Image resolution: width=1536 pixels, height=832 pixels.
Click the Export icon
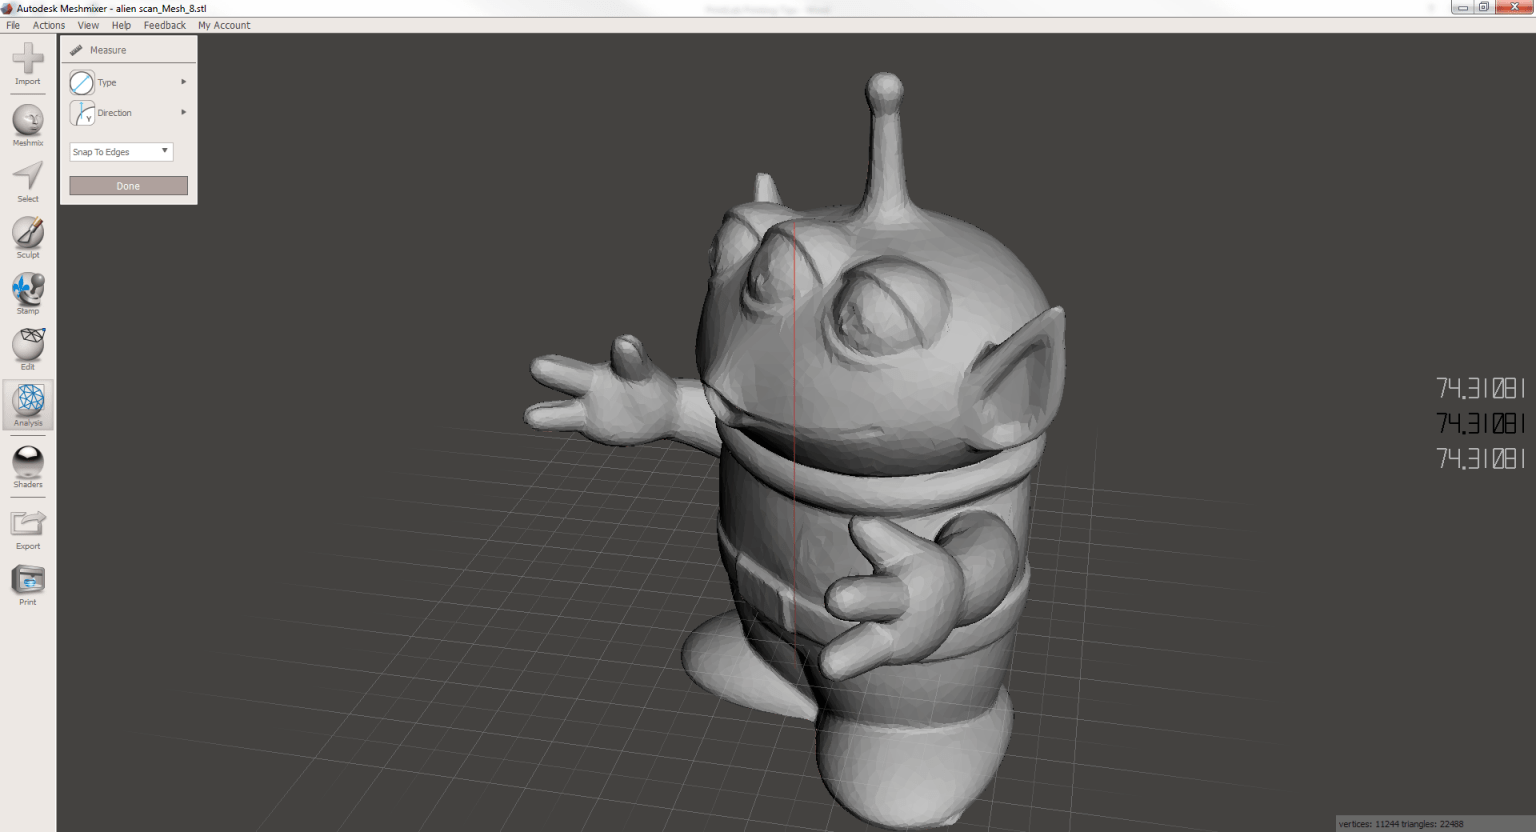pos(28,528)
